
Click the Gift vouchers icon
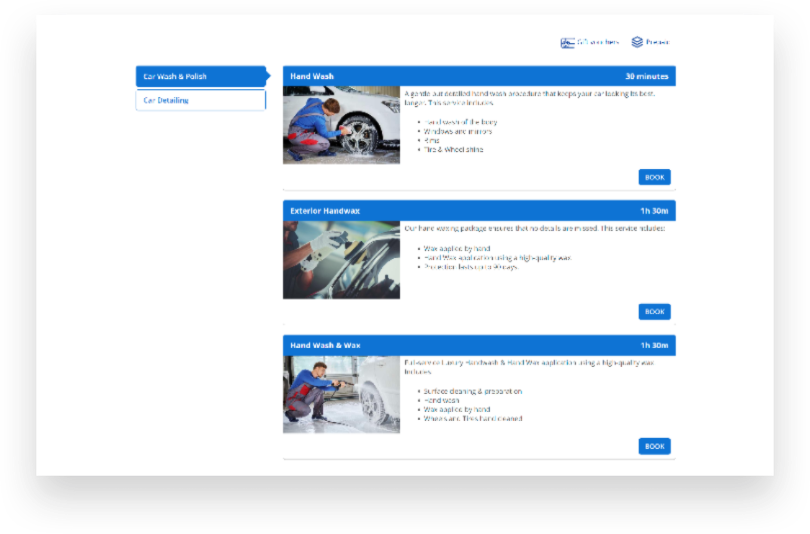tap(567, 42)
